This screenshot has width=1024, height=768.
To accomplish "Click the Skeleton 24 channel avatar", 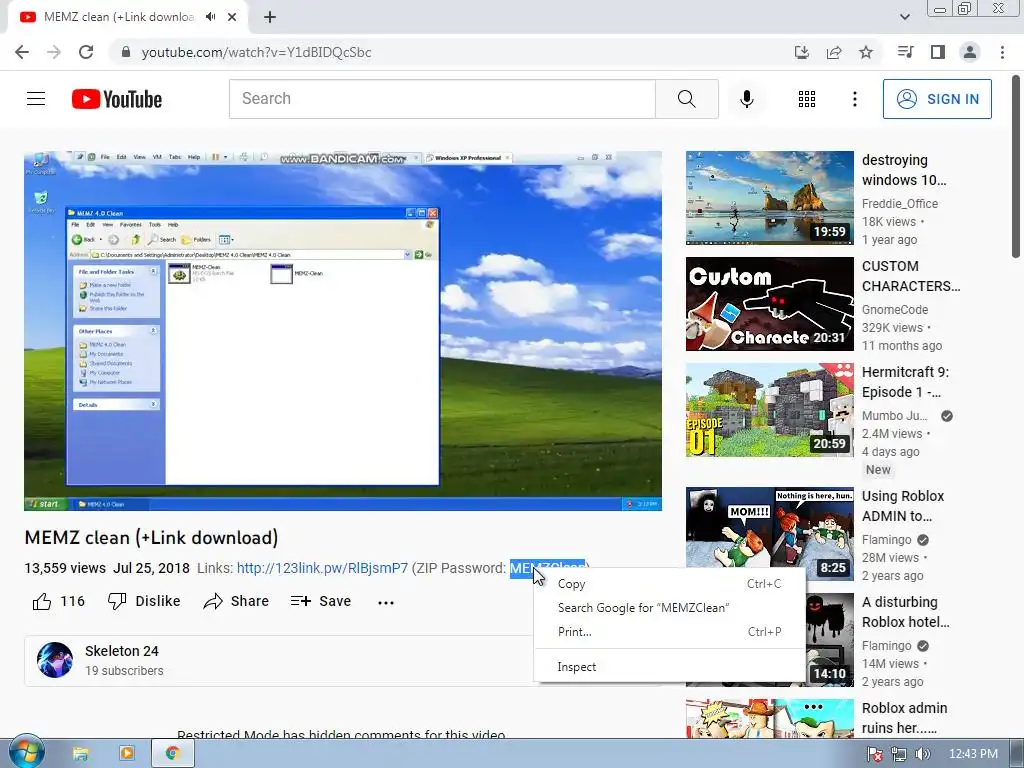I will tap(55, 660).
